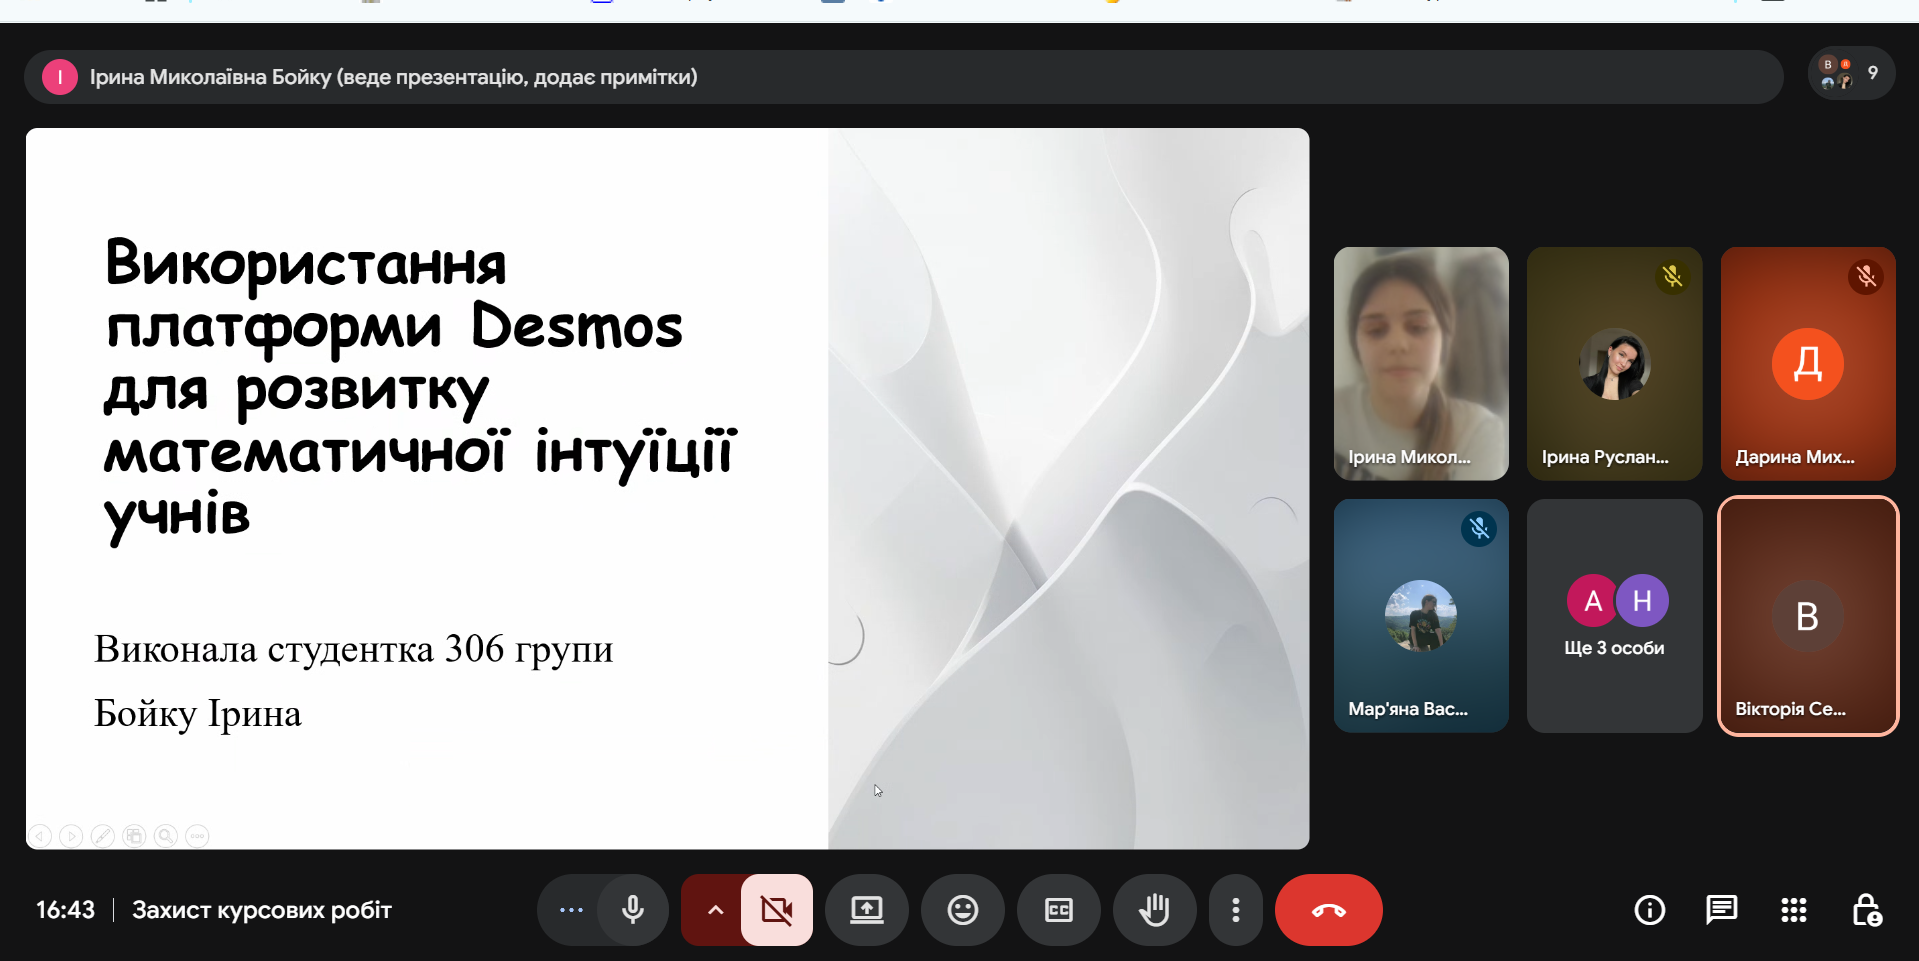Open the emoji reactions button
The width and height of the screenshot is (1919, 961).
963,910
